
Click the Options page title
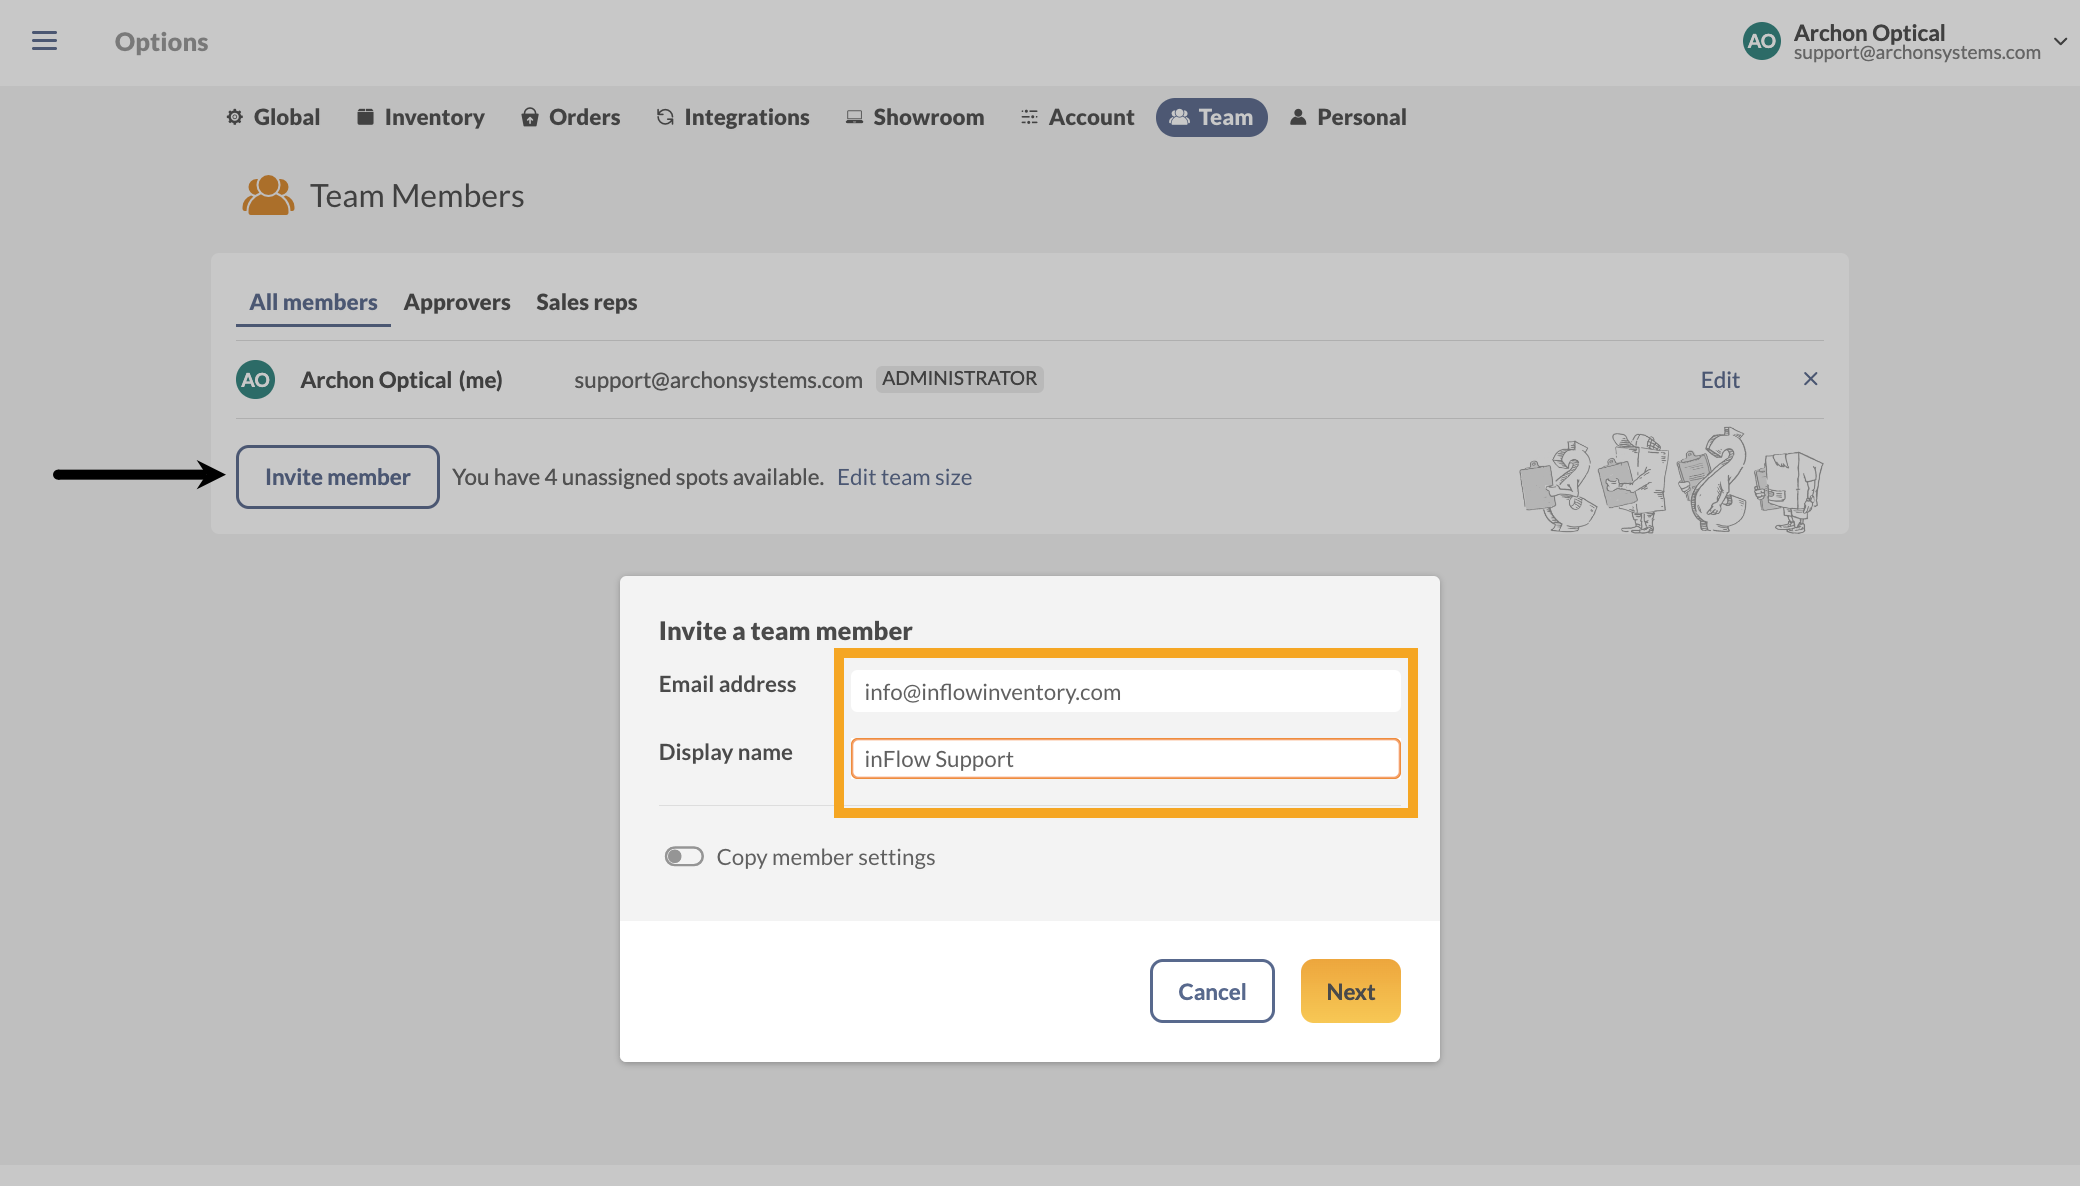coord(161,42)
